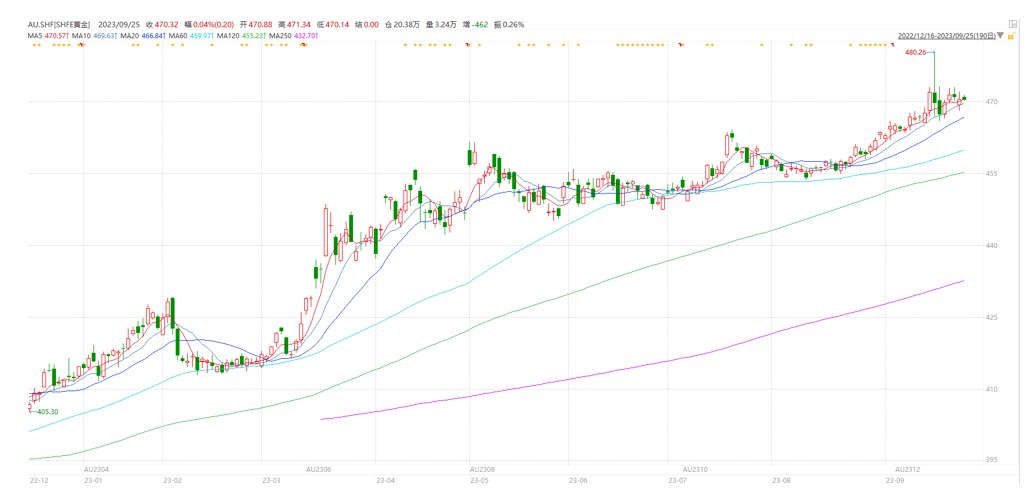
Task: Click the 2023/09/25 quote date
Action: 119,24
